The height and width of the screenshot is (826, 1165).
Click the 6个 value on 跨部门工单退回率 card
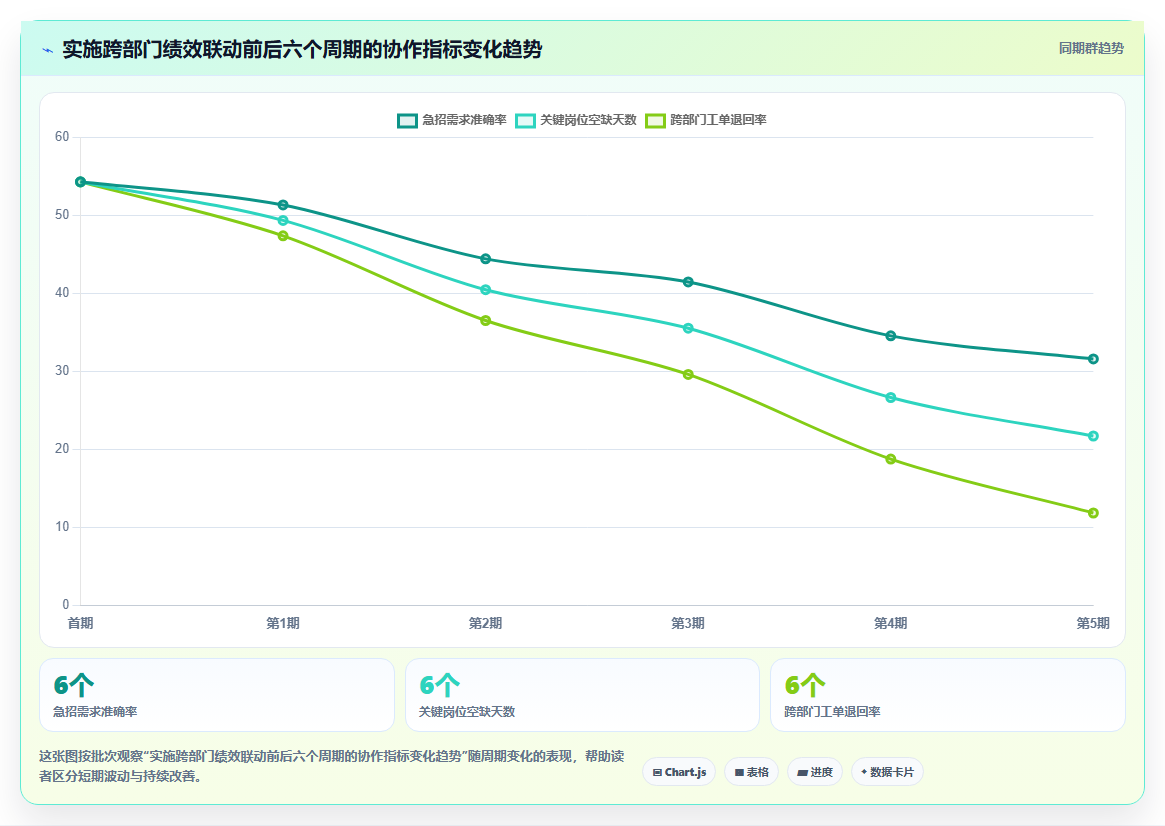click(805, 685)
